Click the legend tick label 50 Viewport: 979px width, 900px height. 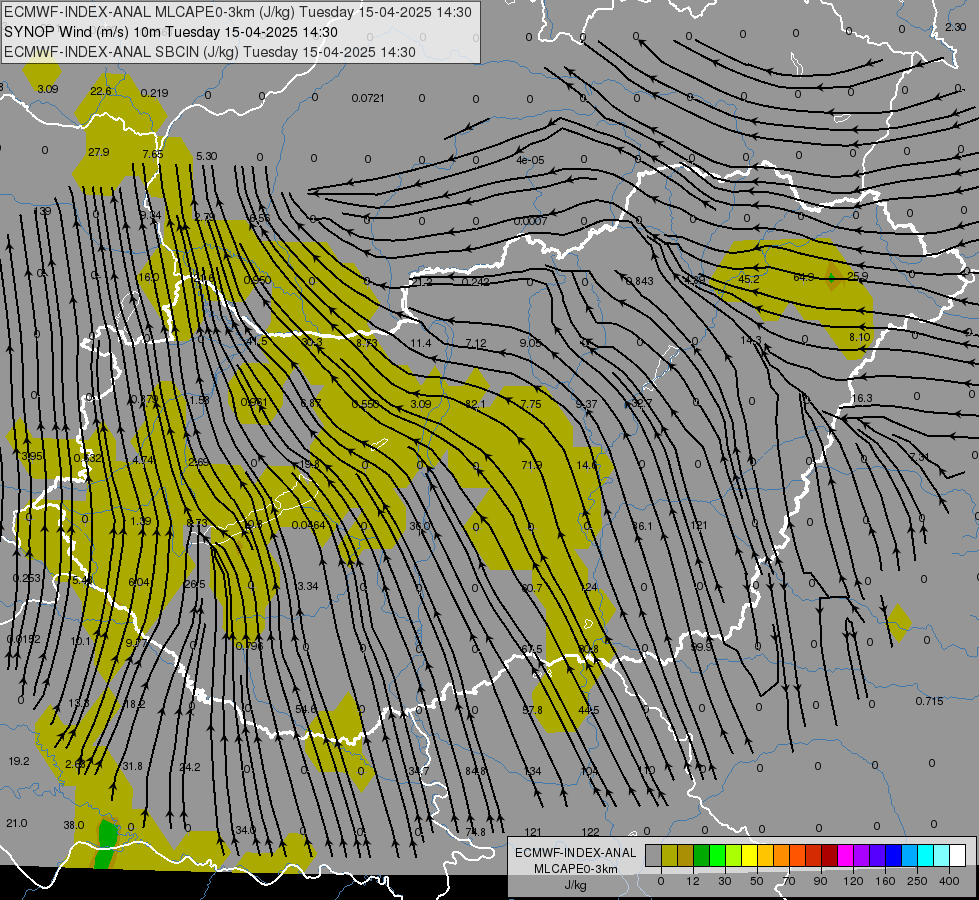point(756,881)
